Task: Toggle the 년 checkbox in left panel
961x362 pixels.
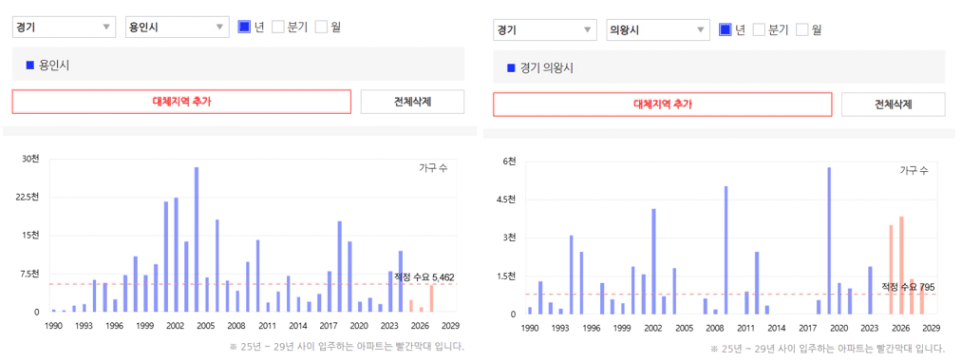Action: click(x=244, y=27)
